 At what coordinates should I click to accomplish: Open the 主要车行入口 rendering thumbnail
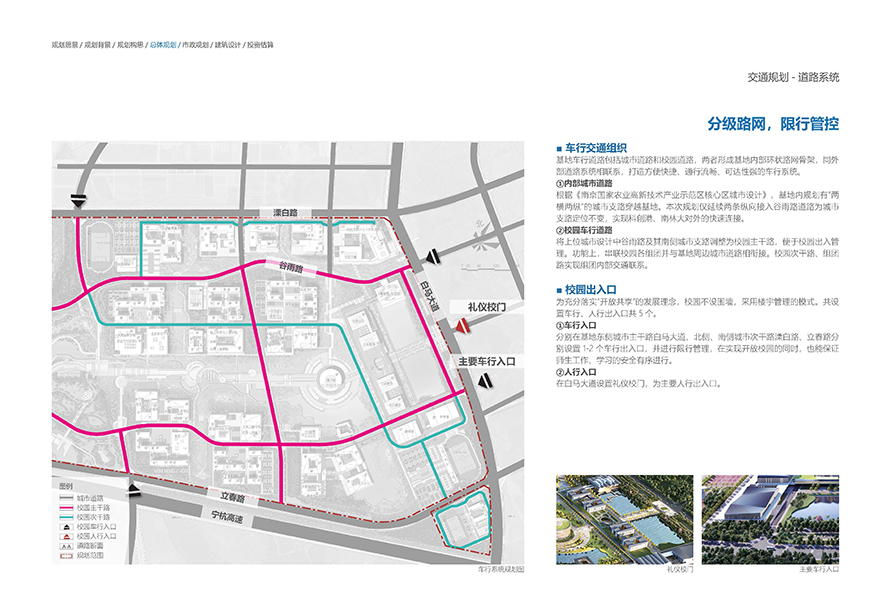(770, 520)
